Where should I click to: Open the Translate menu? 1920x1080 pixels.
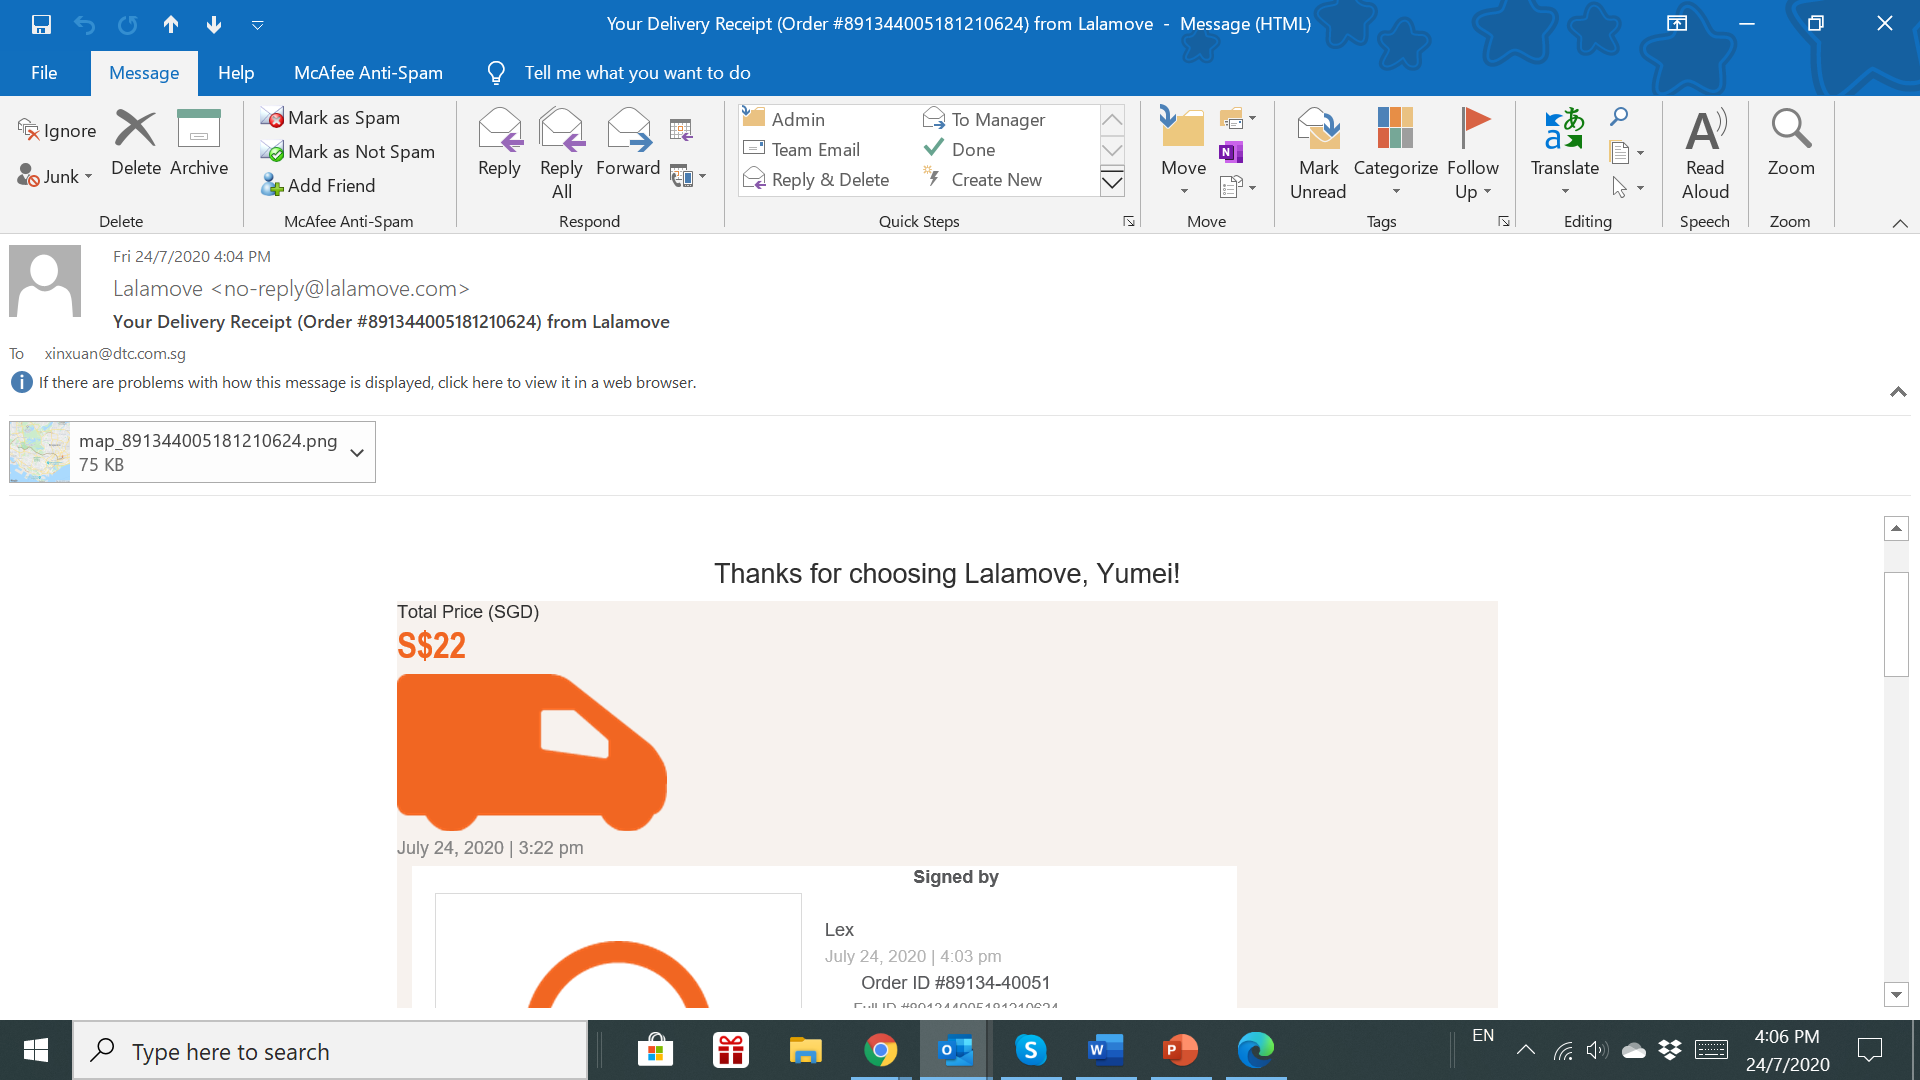coord(1564,153)
